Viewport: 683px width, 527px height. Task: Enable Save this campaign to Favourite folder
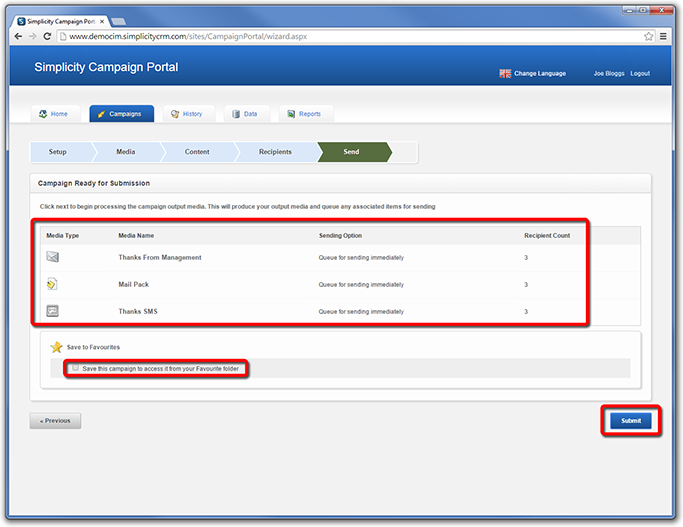point(76,368)
